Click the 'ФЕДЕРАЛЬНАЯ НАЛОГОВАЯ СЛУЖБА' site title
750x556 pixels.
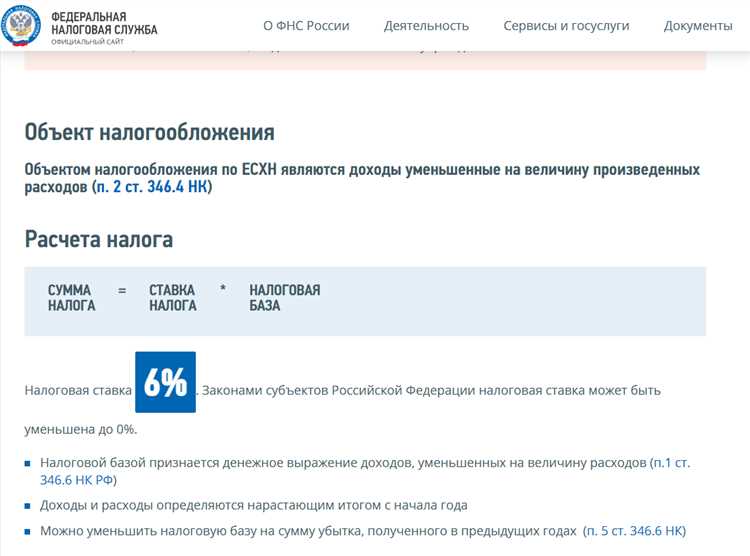tap(104, 23)
